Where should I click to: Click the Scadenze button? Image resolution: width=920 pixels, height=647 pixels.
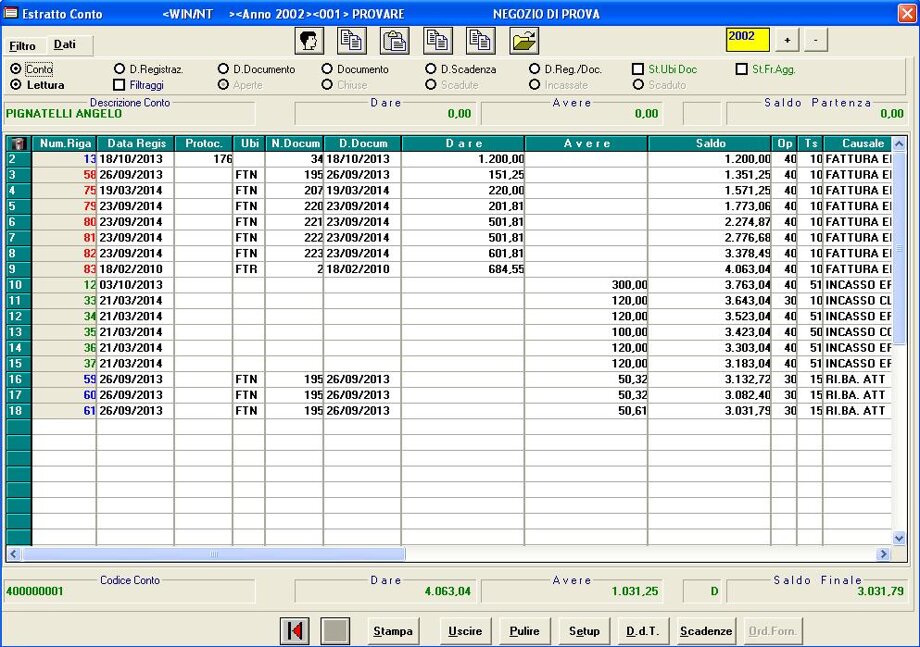(x=706, y=631)
